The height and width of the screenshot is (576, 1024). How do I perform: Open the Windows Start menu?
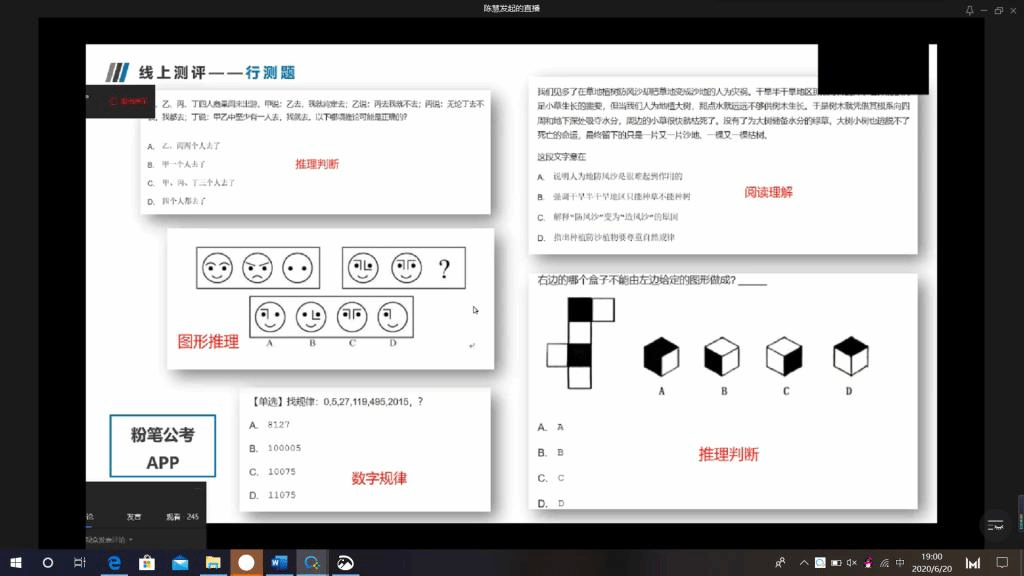[15, 563]
